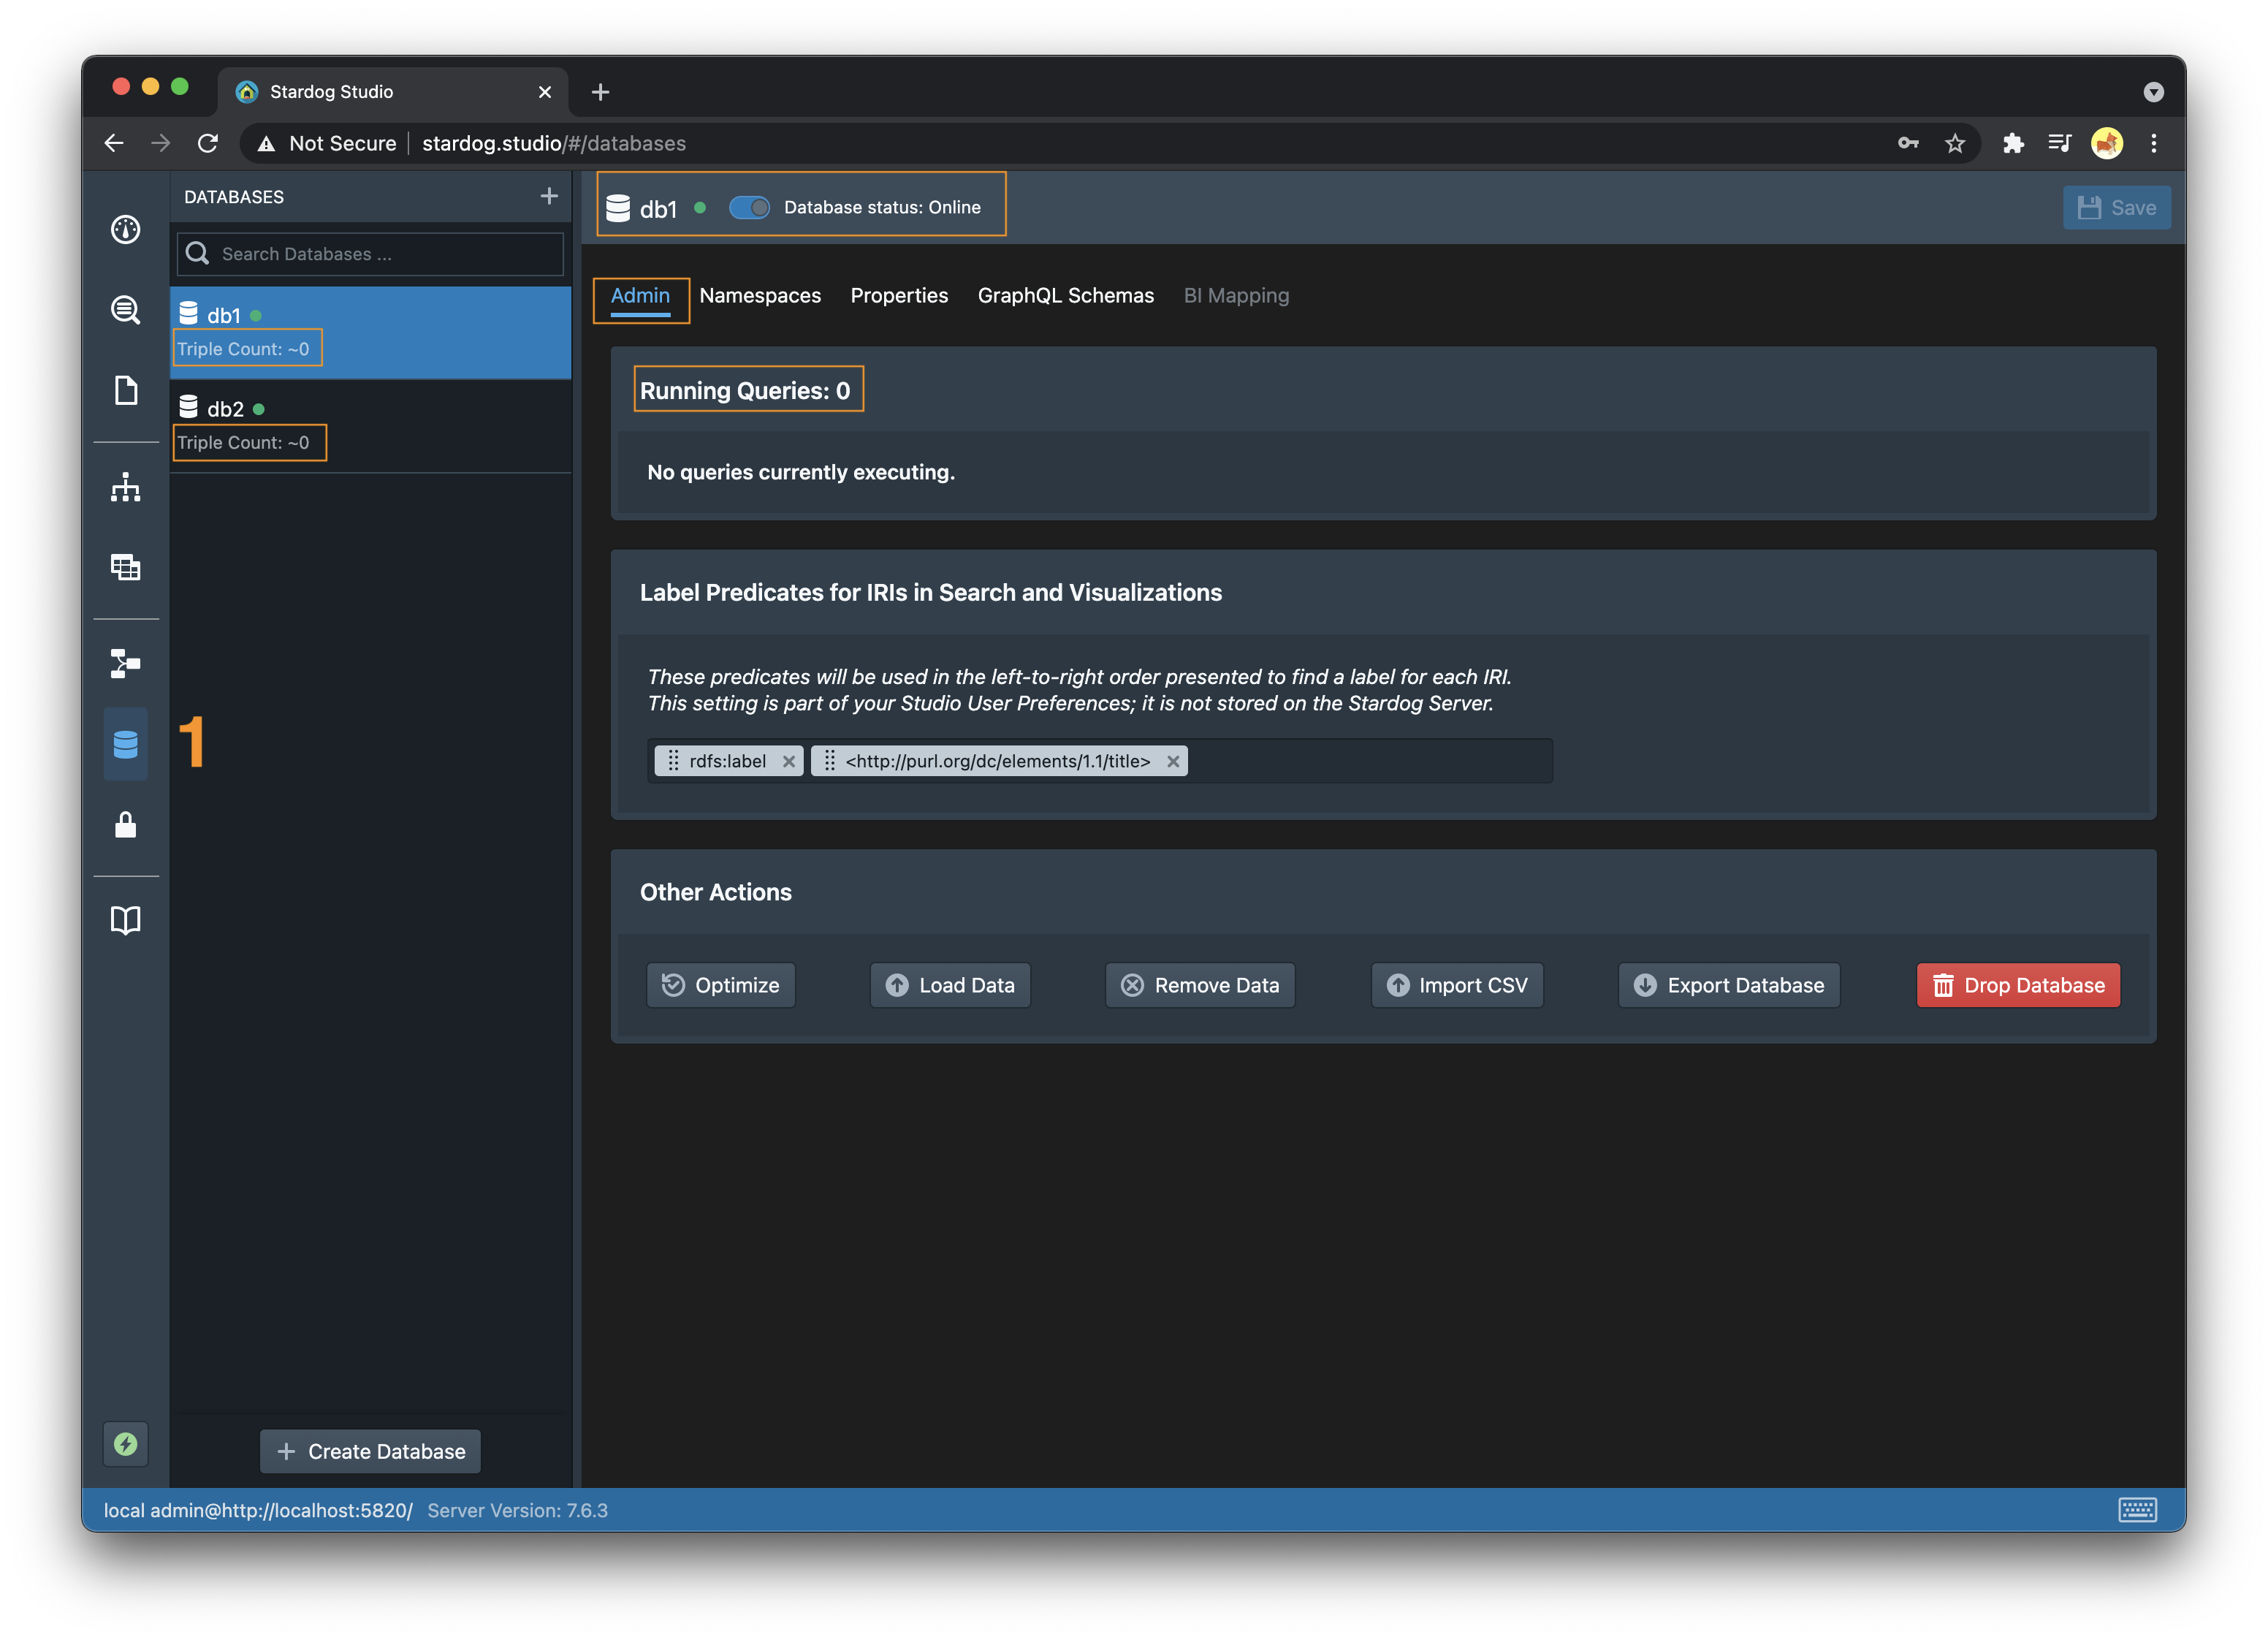Open the Workspace query editor sidebar icon
Image resolution: width=2268 pixels, height=1640 pixels.
[x=125, y=390]
